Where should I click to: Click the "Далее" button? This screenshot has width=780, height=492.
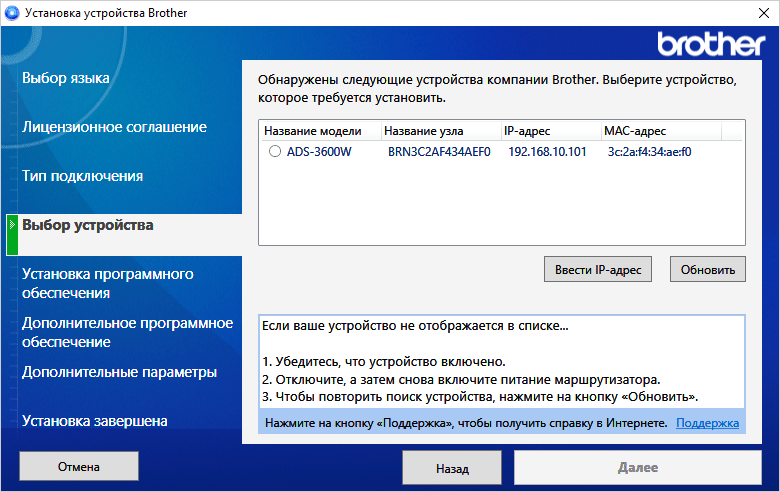coord(637,468)
